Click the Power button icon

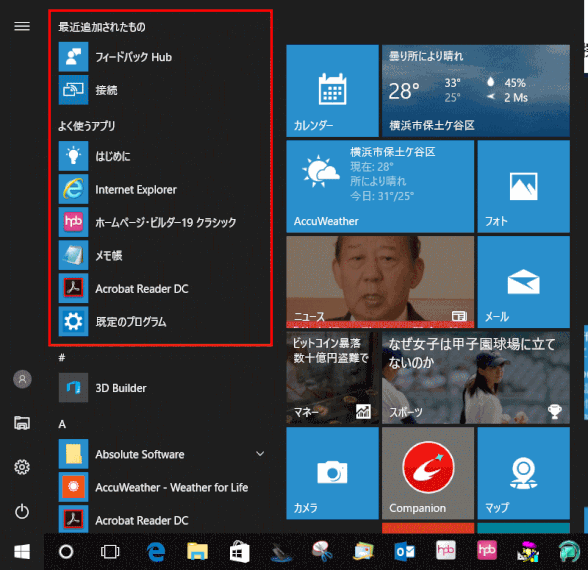(22, 511)
